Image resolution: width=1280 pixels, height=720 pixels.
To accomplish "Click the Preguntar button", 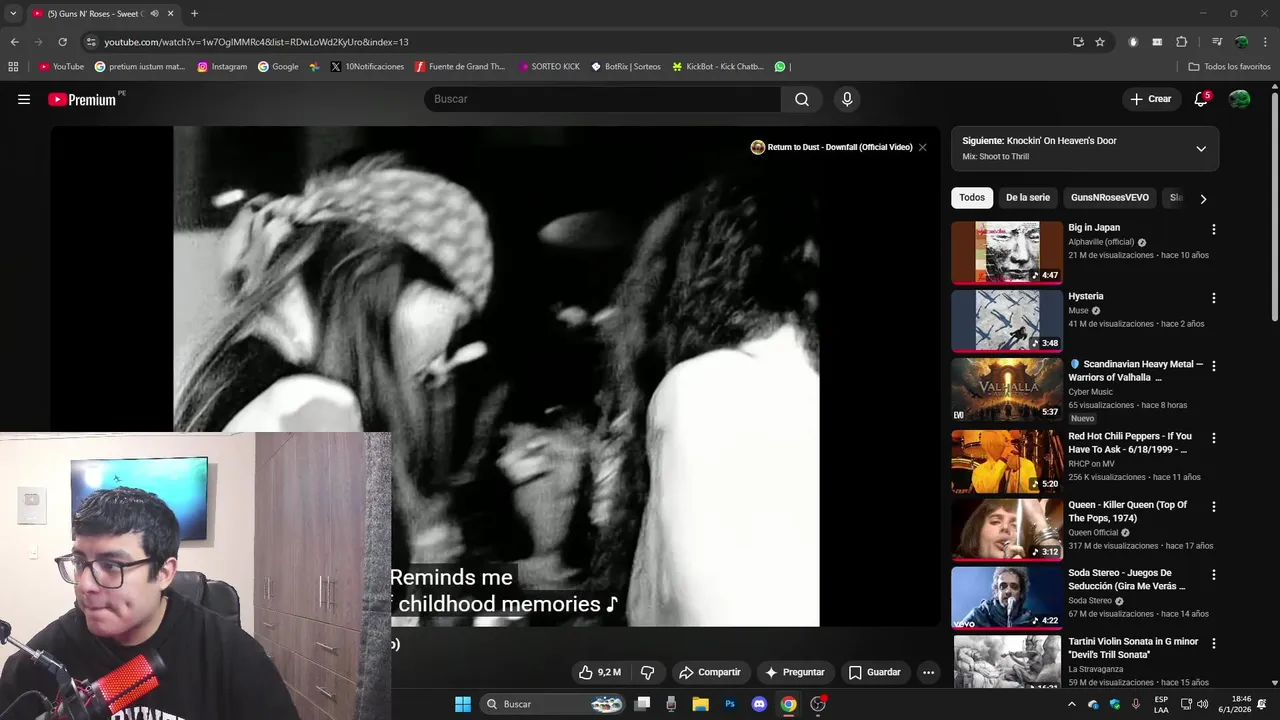I will [795, 672].
